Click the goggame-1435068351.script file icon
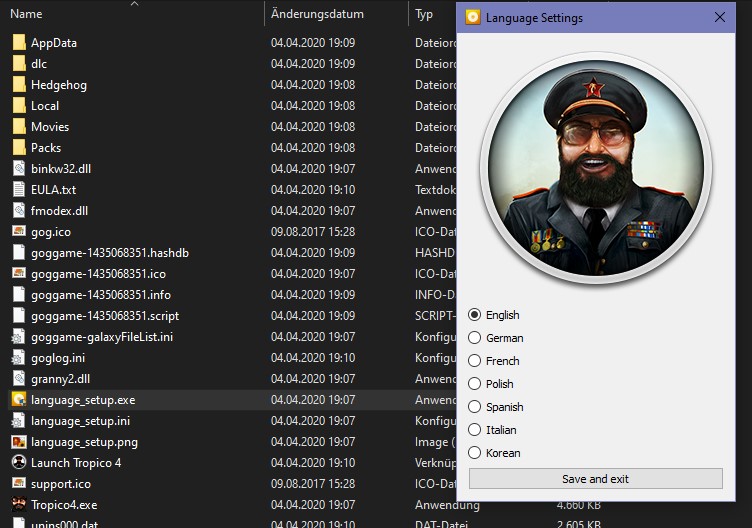Viewport: 752px width, 528px height. click(x=19, y=316)
